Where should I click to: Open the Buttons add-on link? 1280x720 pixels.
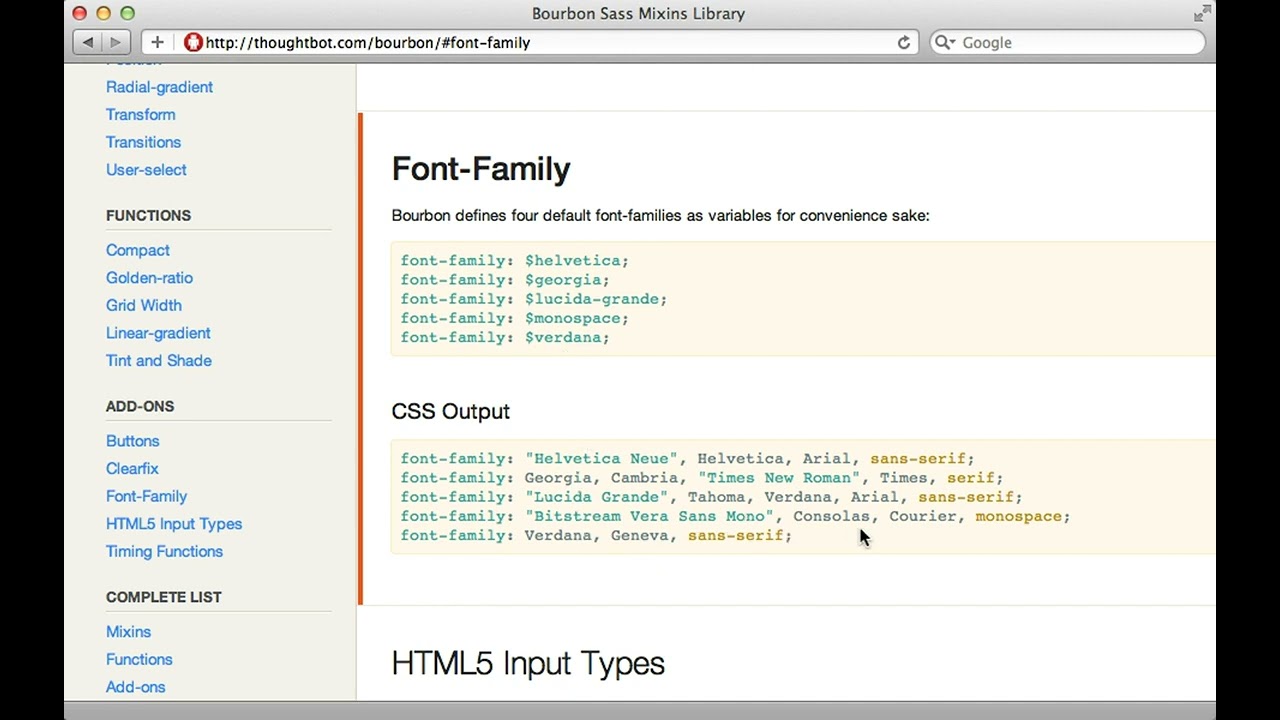(132, 441)
